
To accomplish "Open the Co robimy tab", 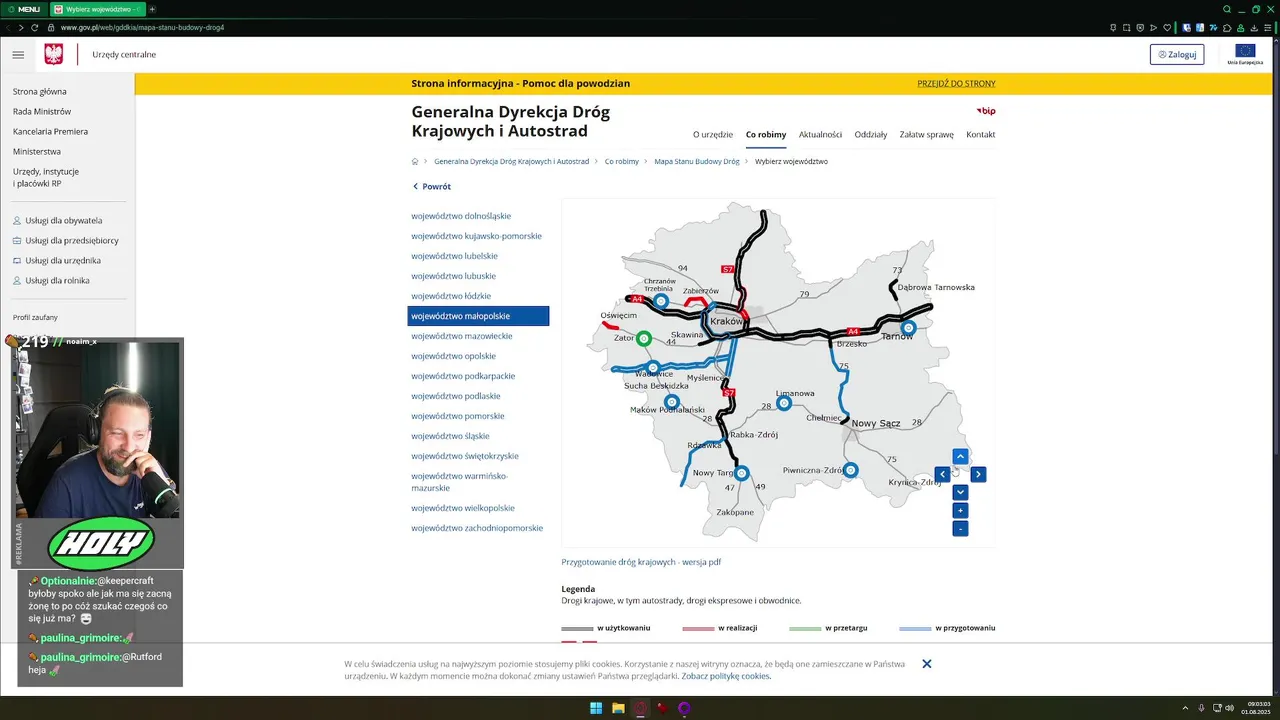I will 766,134.
